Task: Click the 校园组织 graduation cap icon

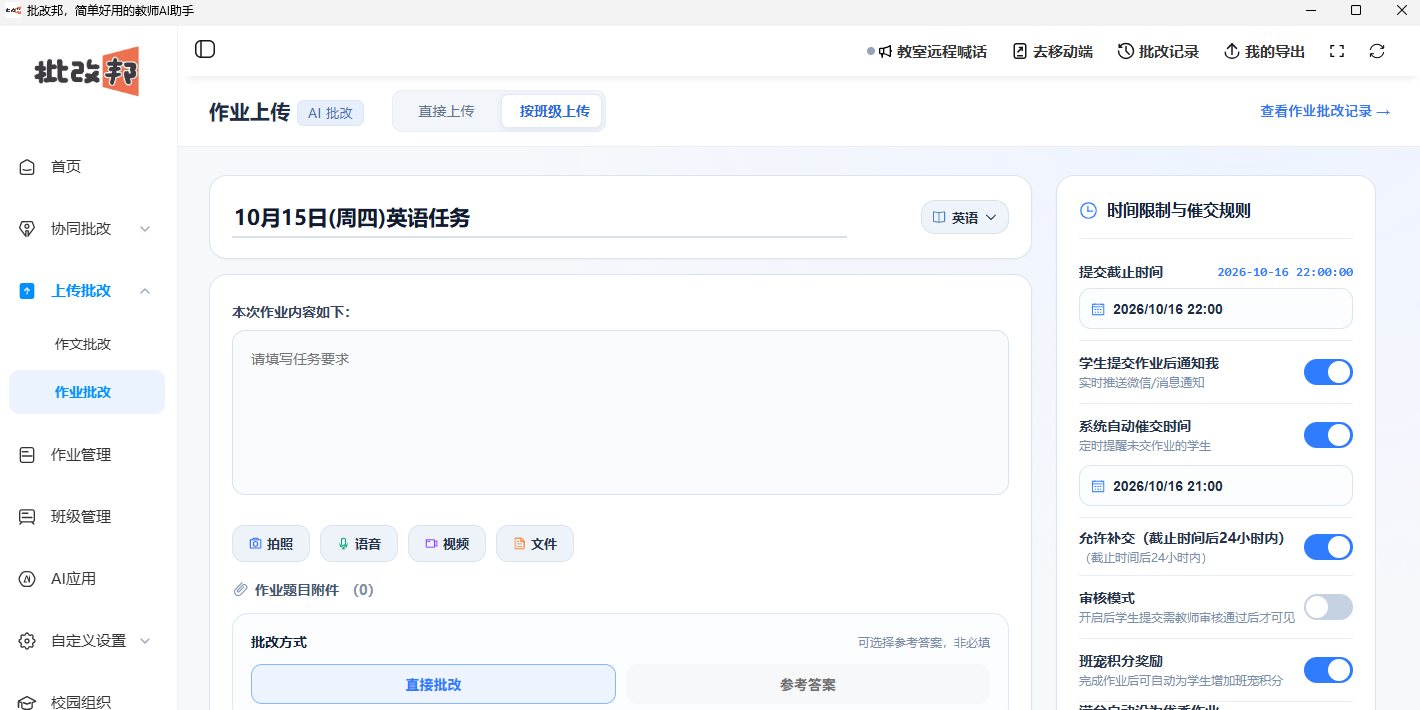Action: tap(27, 702)
